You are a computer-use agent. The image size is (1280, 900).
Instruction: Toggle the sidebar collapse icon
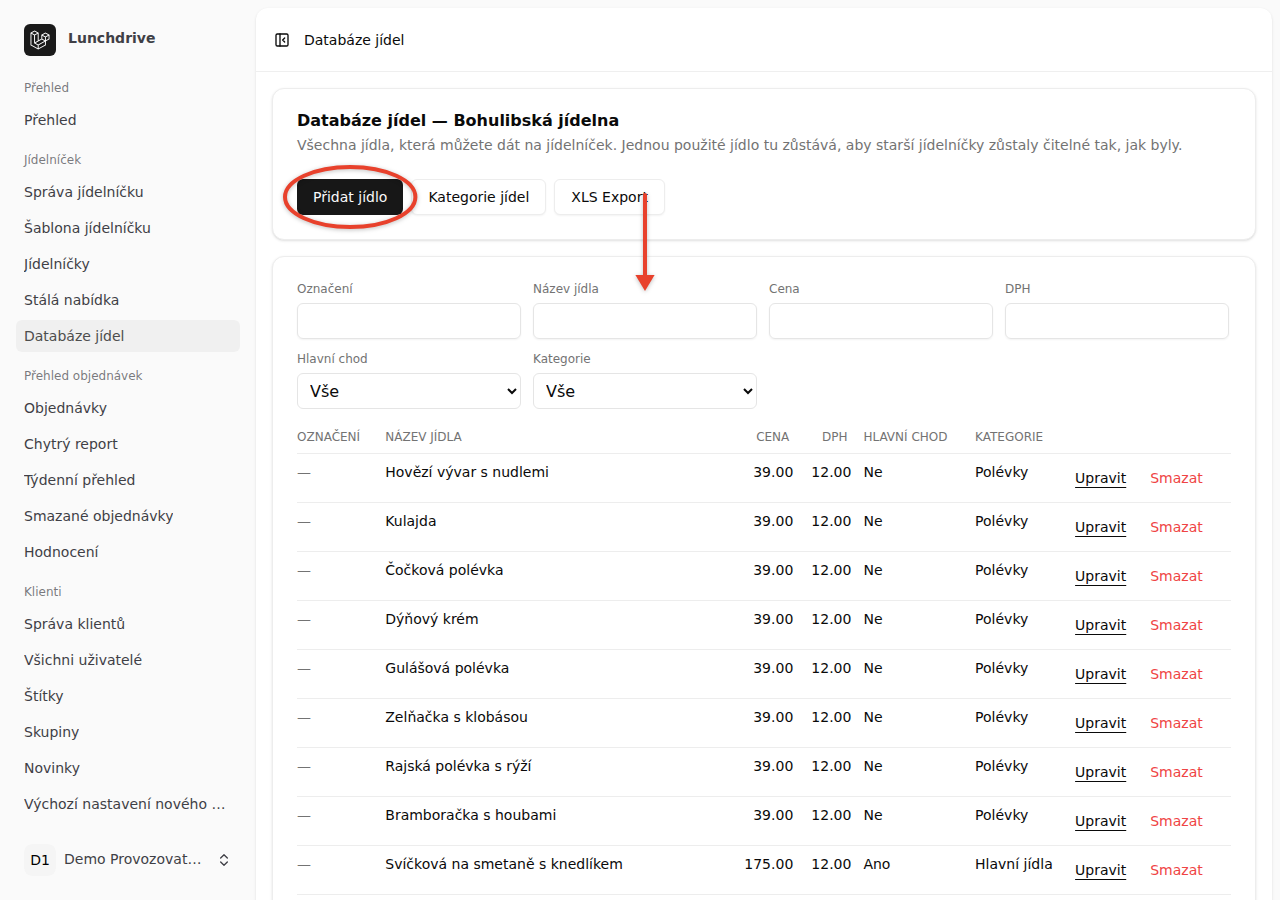[282, 40]
